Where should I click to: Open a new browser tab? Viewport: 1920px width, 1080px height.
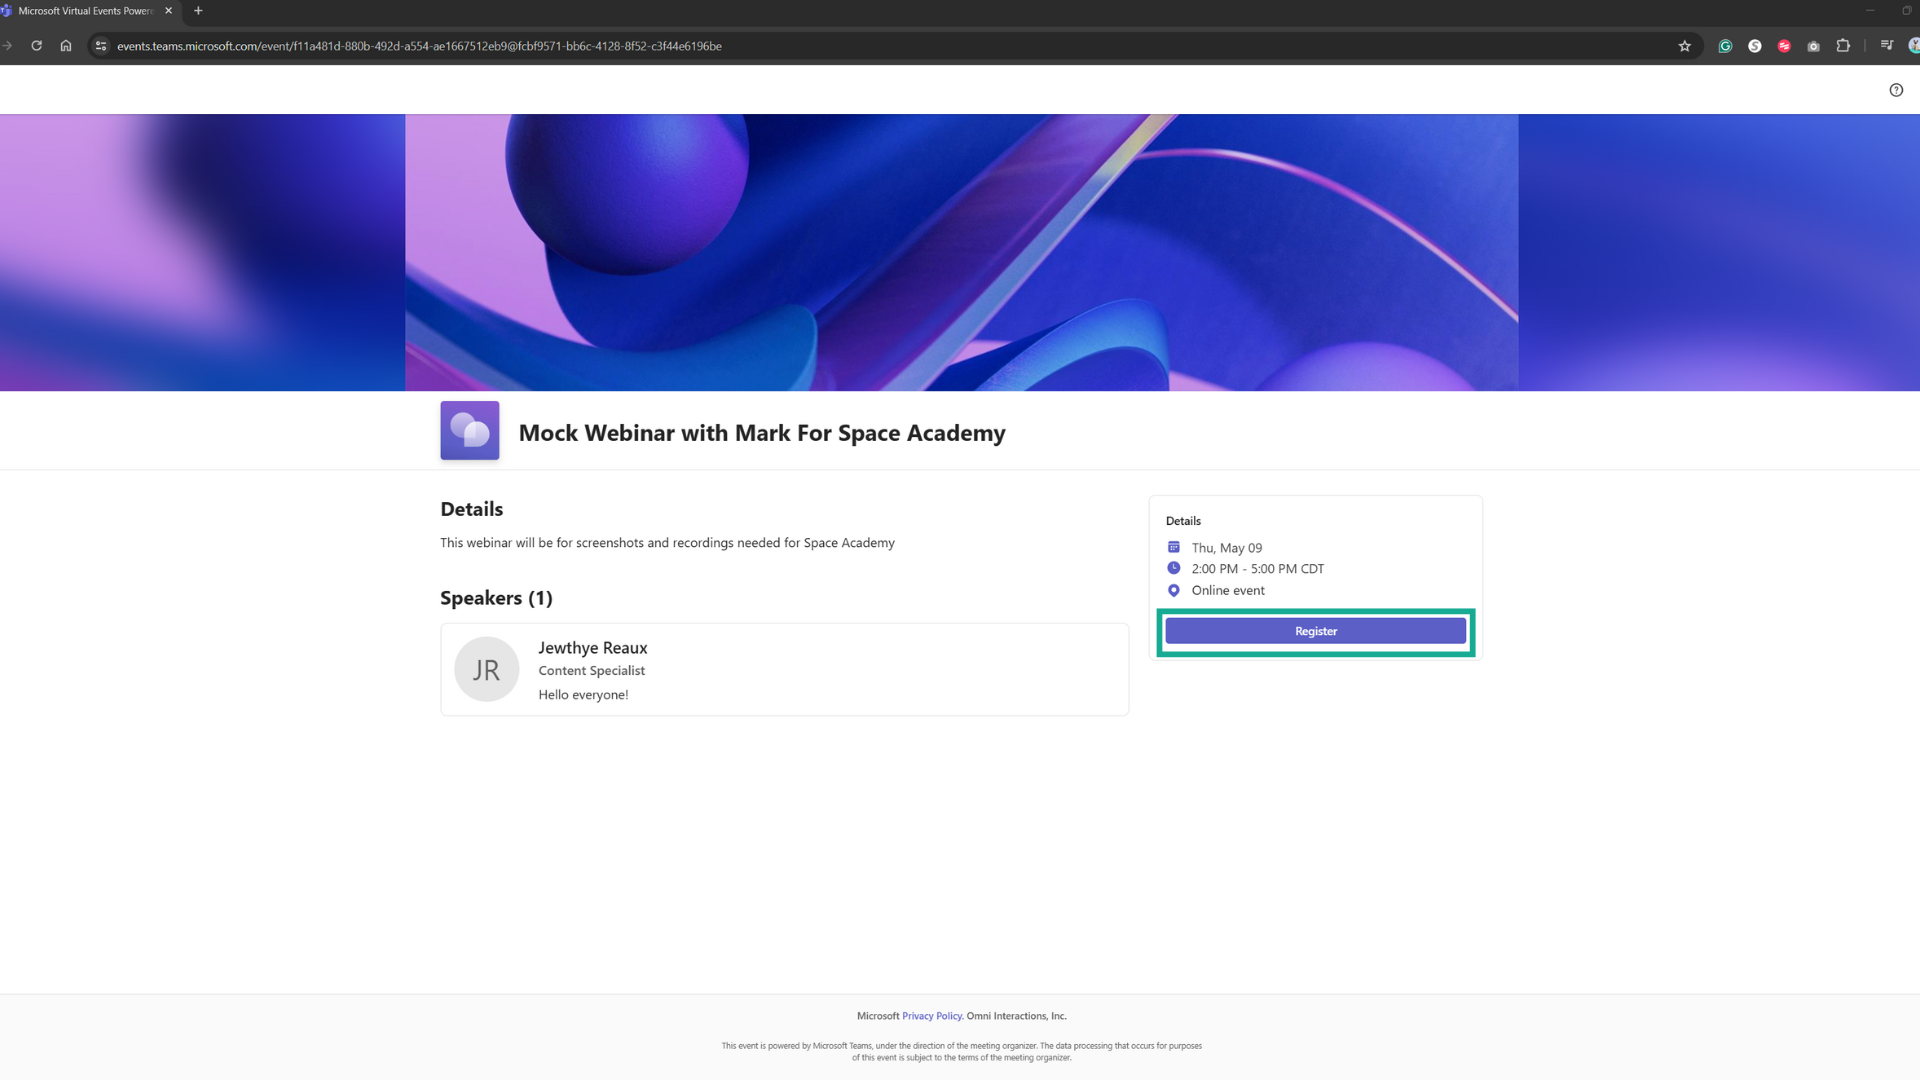[x=198, y=11]
